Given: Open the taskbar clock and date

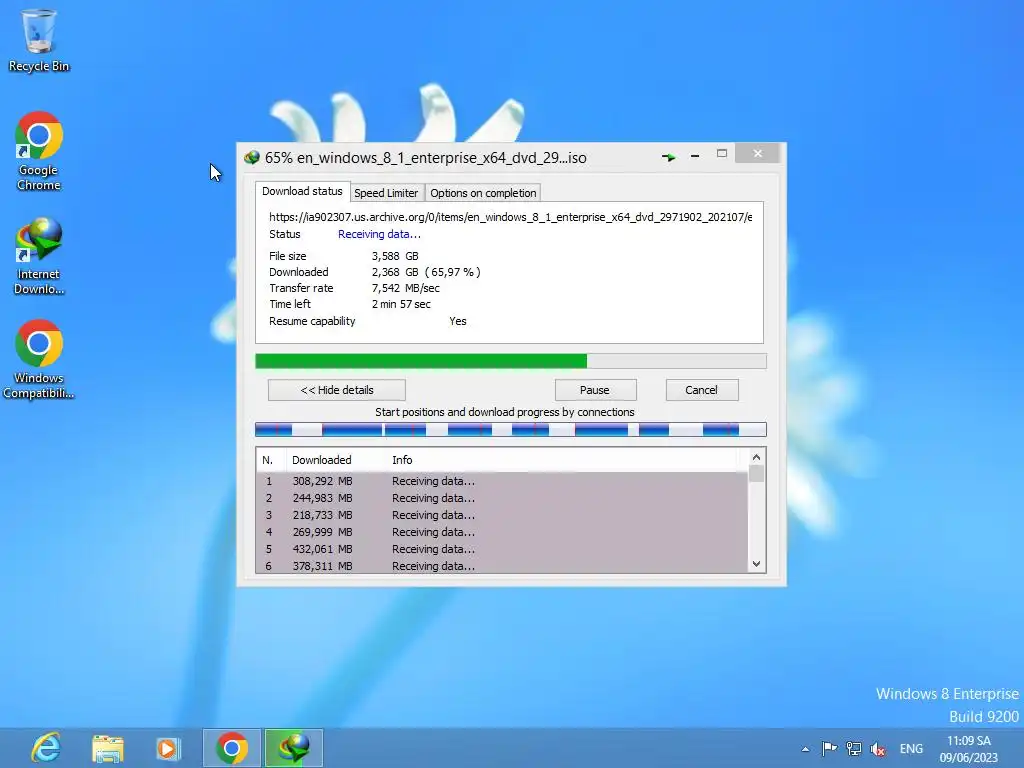Looking at the screenshot, I should (x=968, y=749).
